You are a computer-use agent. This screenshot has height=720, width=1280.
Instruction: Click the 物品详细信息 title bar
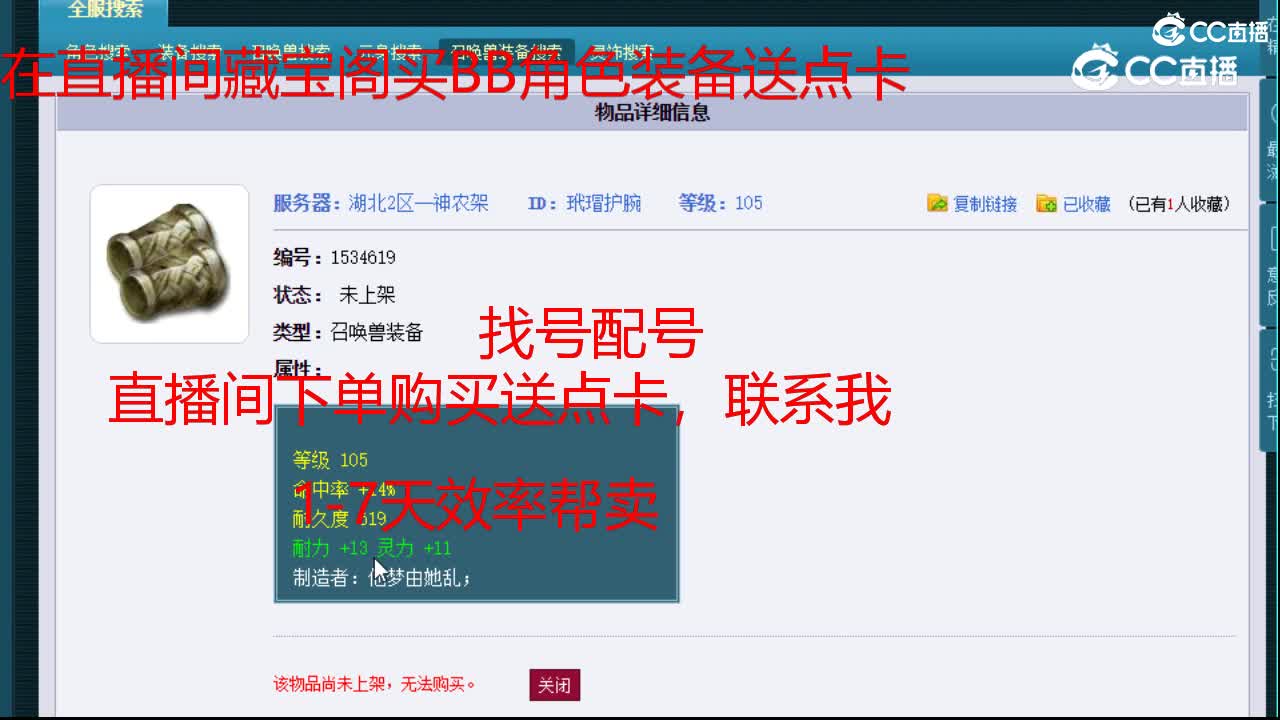[x=650, y=113]
